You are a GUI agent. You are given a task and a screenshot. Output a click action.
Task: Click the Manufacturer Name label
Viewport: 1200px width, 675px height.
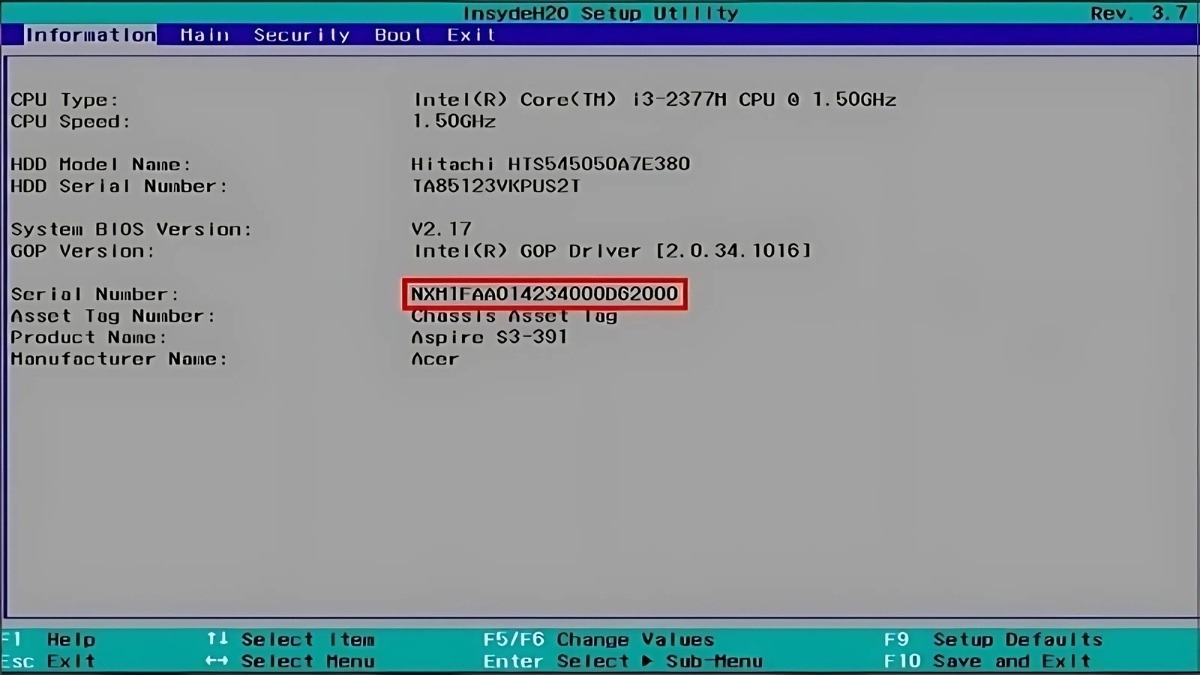point(119,359)
